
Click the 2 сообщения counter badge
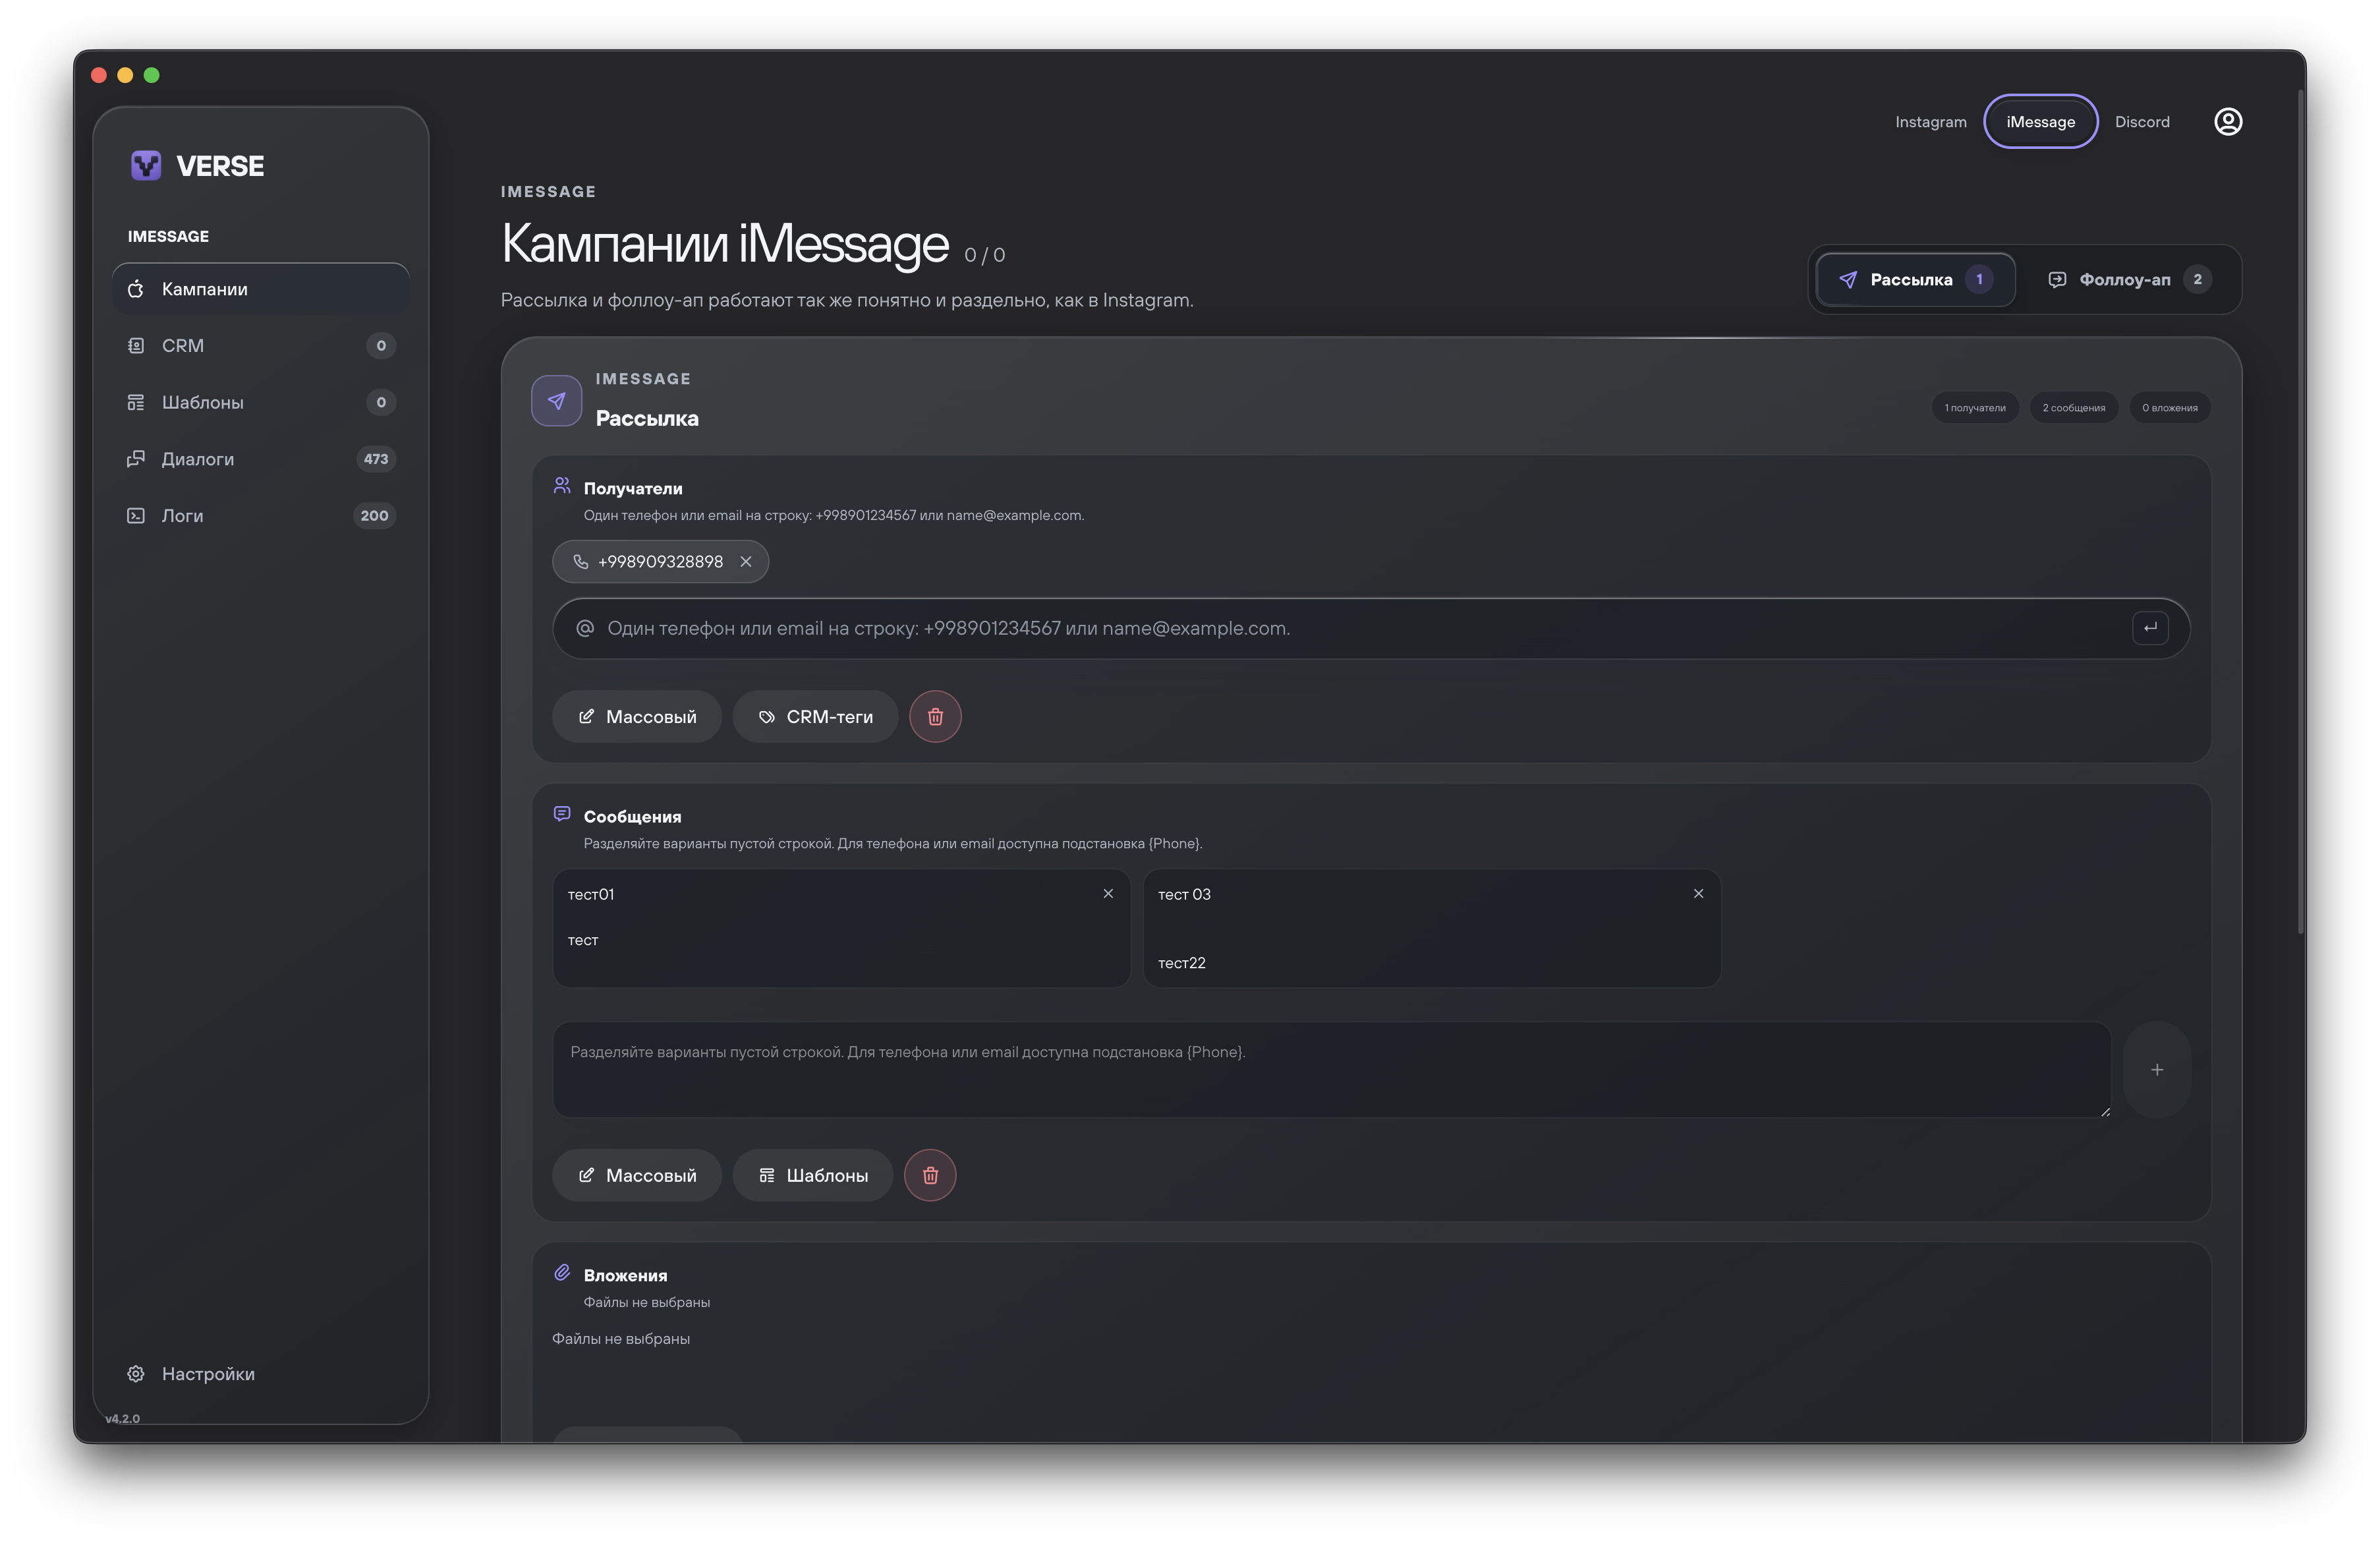tap(2073, 407)
